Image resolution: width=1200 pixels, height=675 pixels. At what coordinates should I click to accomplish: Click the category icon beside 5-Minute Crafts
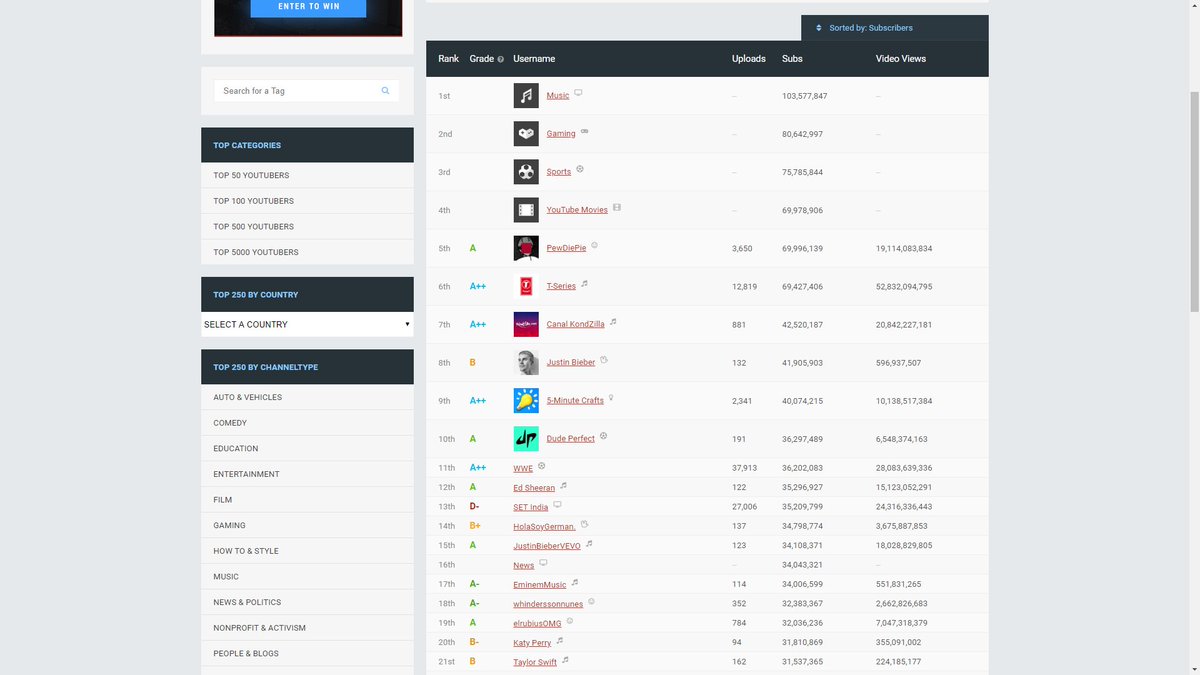tap(611, 398)
